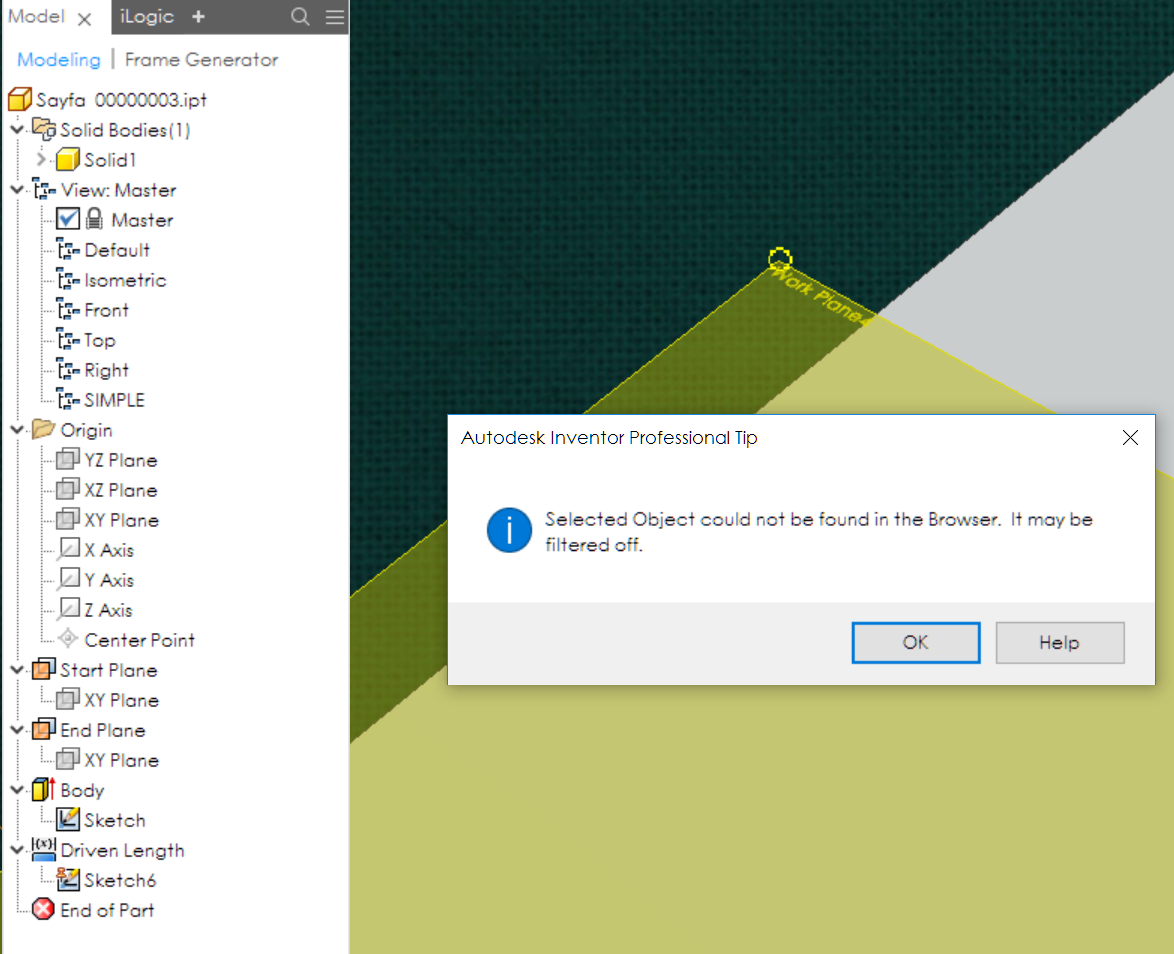The image size is (1174, 954).
Task: Switch to the iLogic tab
Action: point(146,17)
